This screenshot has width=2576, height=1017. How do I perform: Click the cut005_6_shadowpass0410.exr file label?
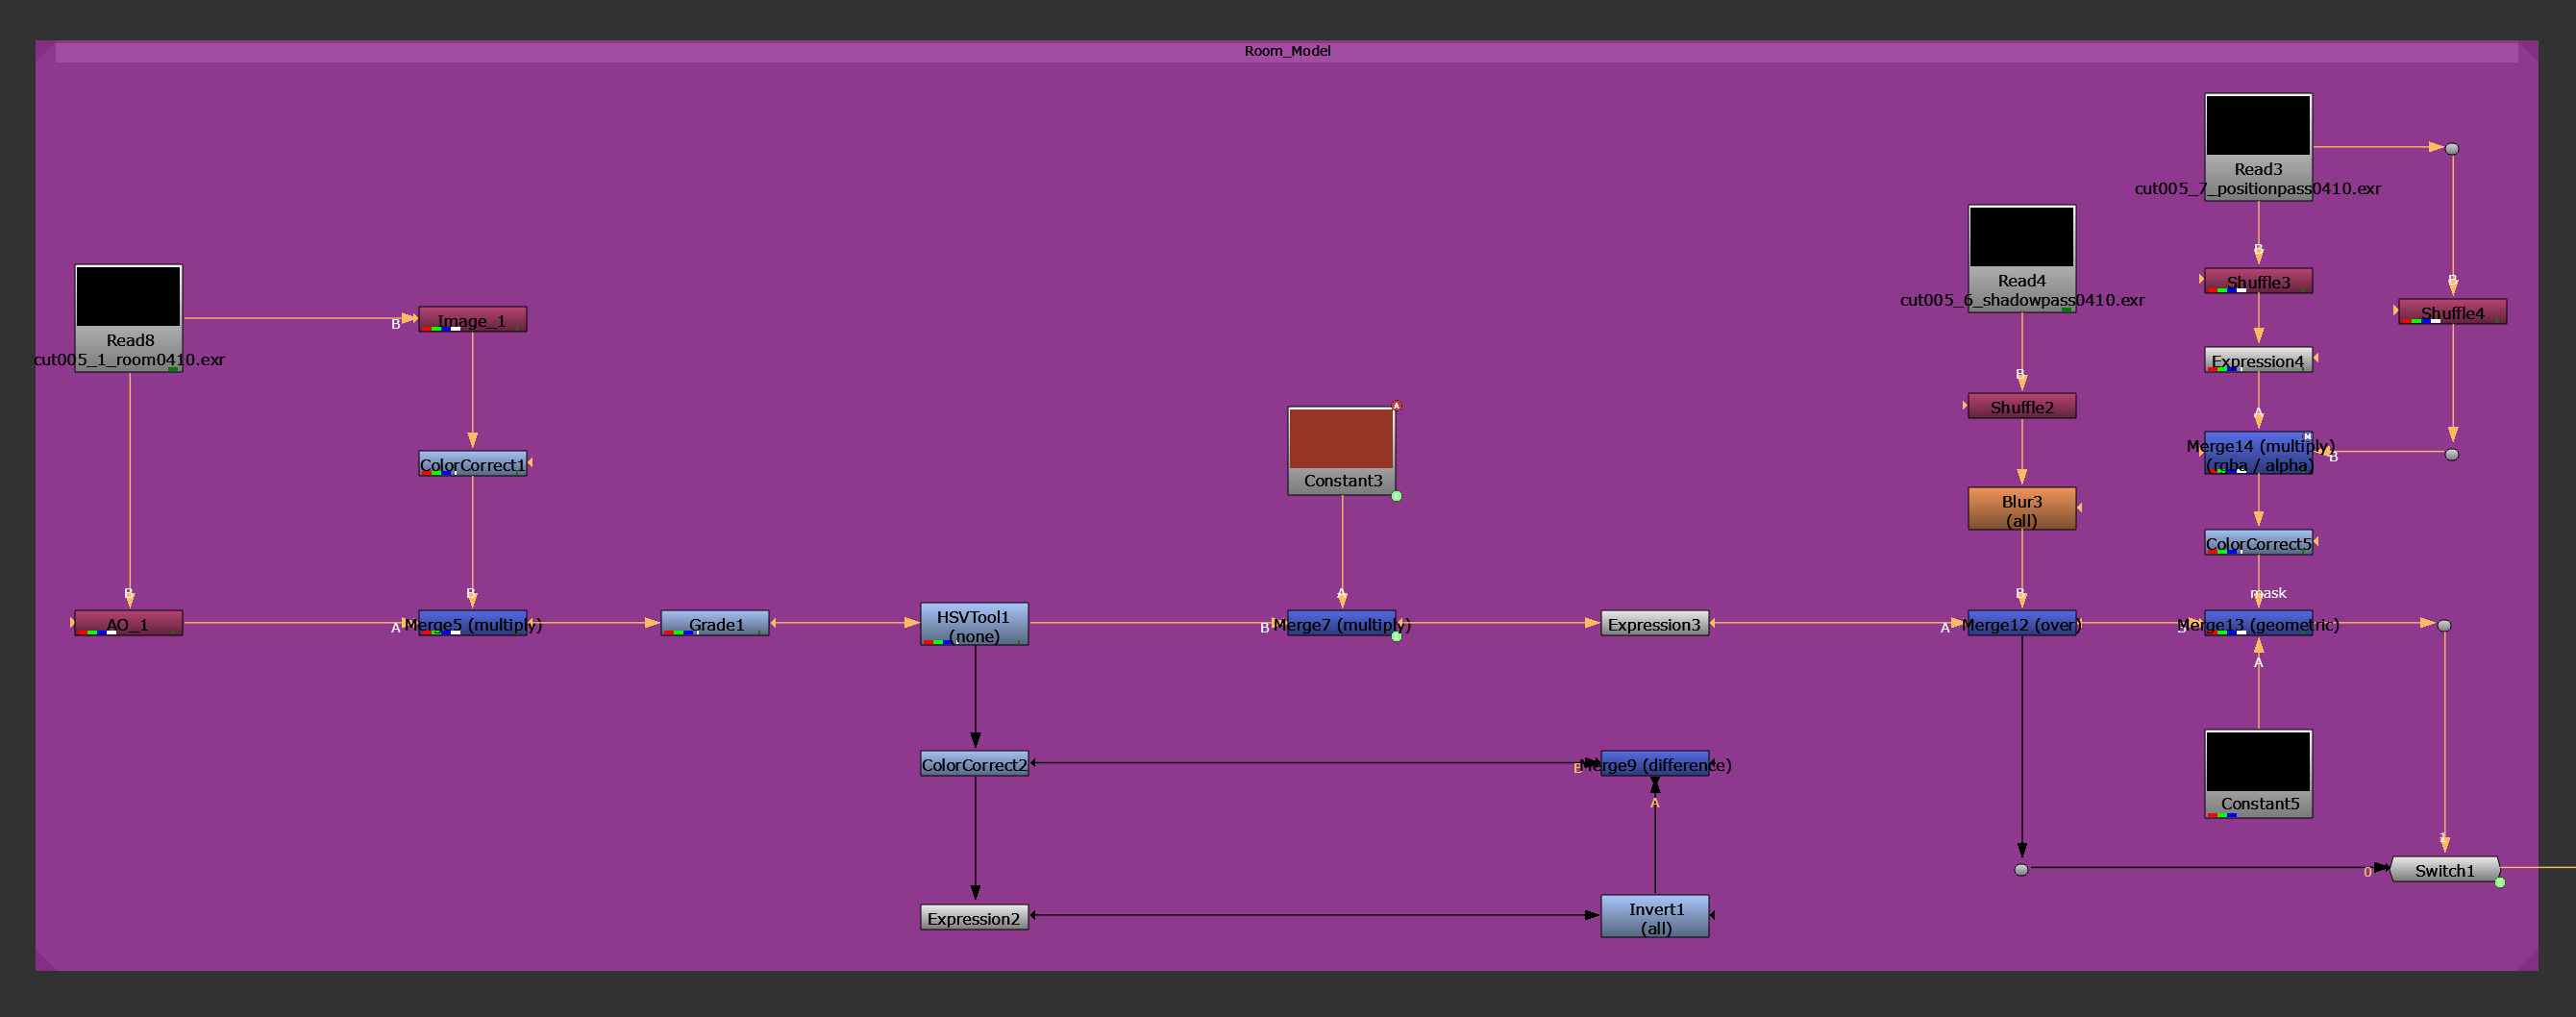tap(2021, 300)
